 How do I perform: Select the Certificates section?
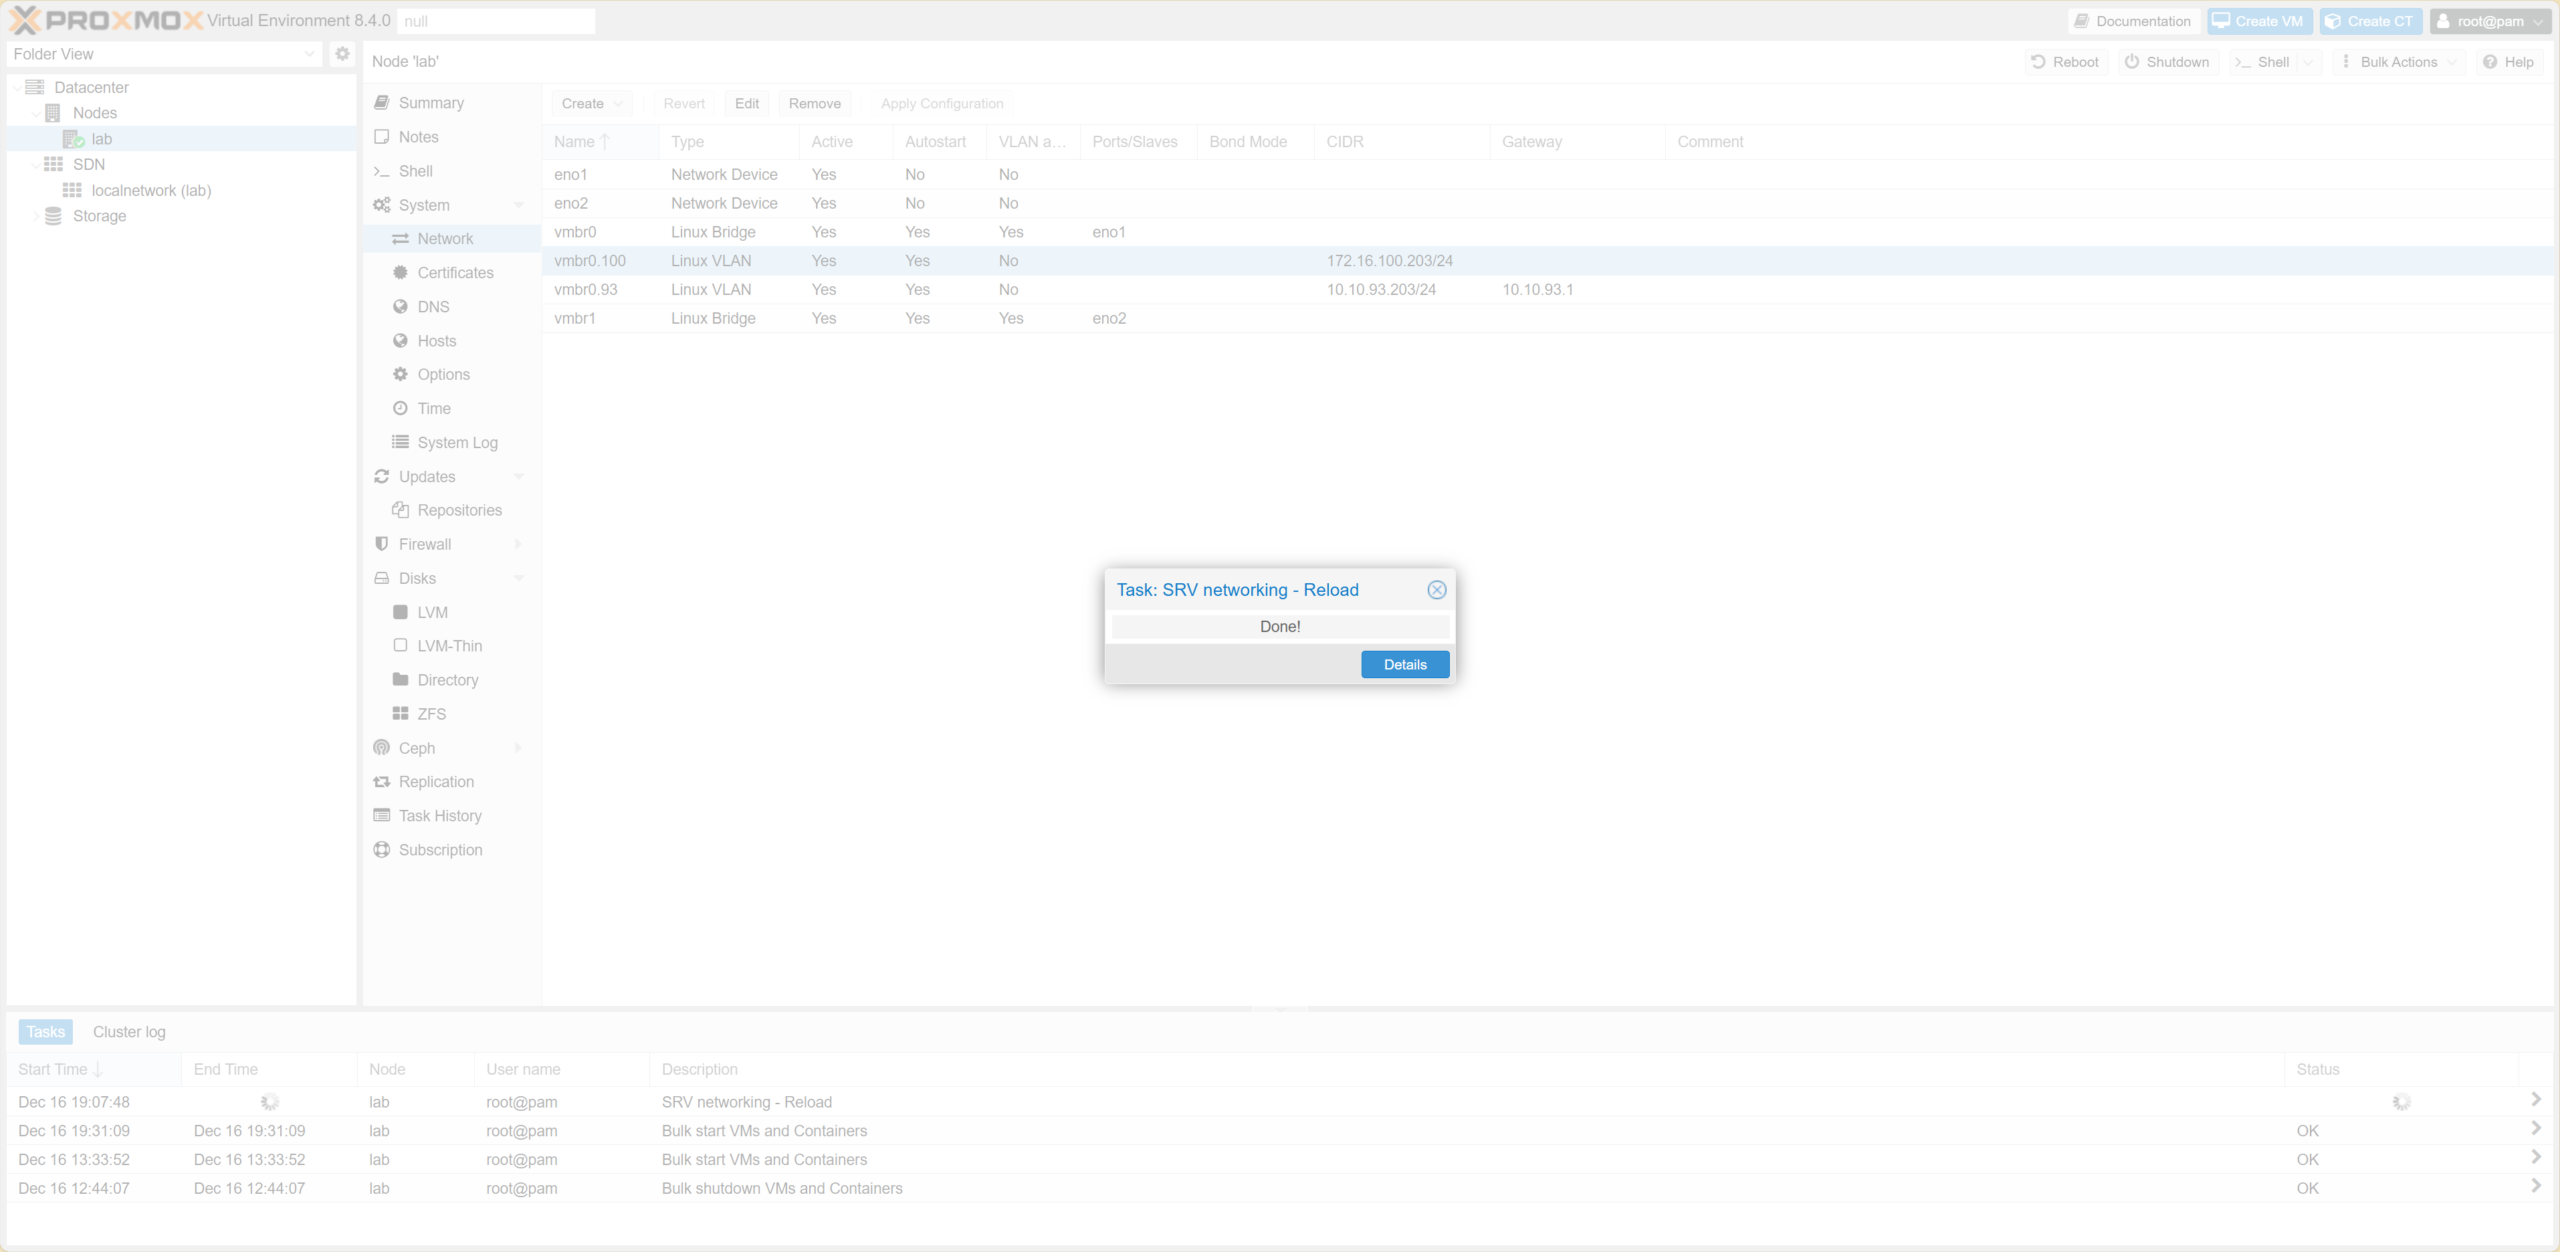pos(455,272)
